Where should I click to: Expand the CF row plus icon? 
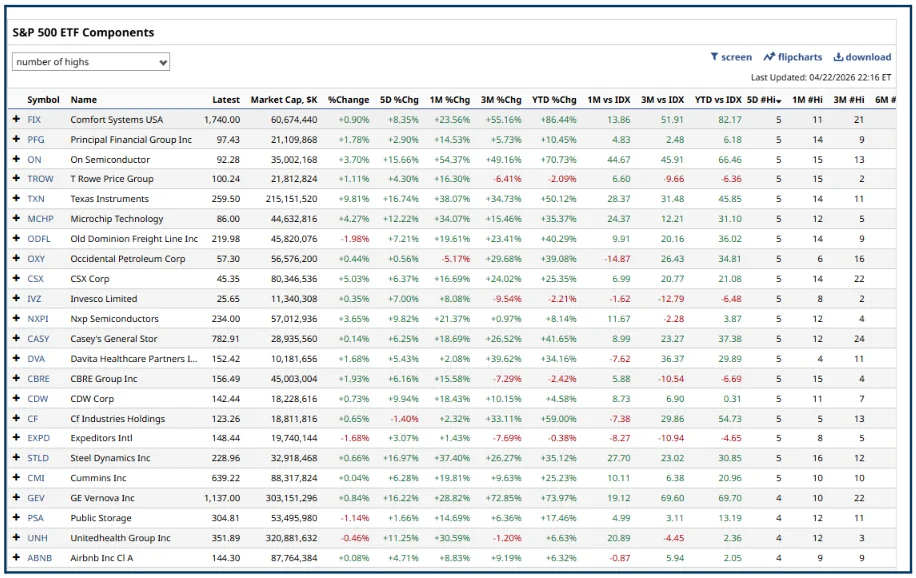[16, 418]
